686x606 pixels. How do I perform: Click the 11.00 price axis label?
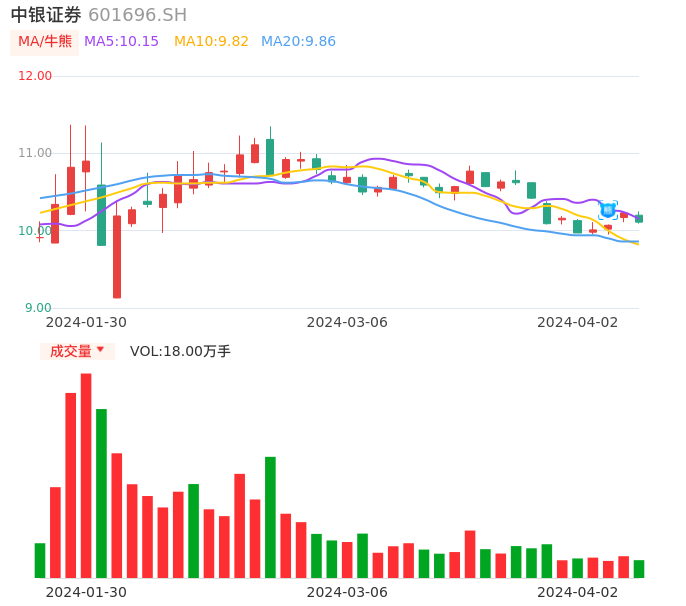click(x=35, y=153)
